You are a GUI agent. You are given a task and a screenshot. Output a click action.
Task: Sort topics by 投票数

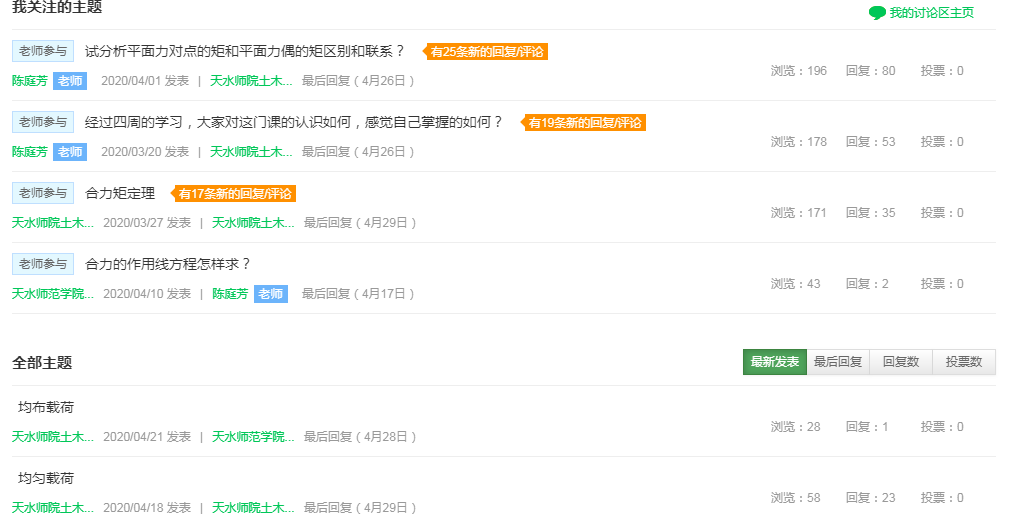point(964,362)
